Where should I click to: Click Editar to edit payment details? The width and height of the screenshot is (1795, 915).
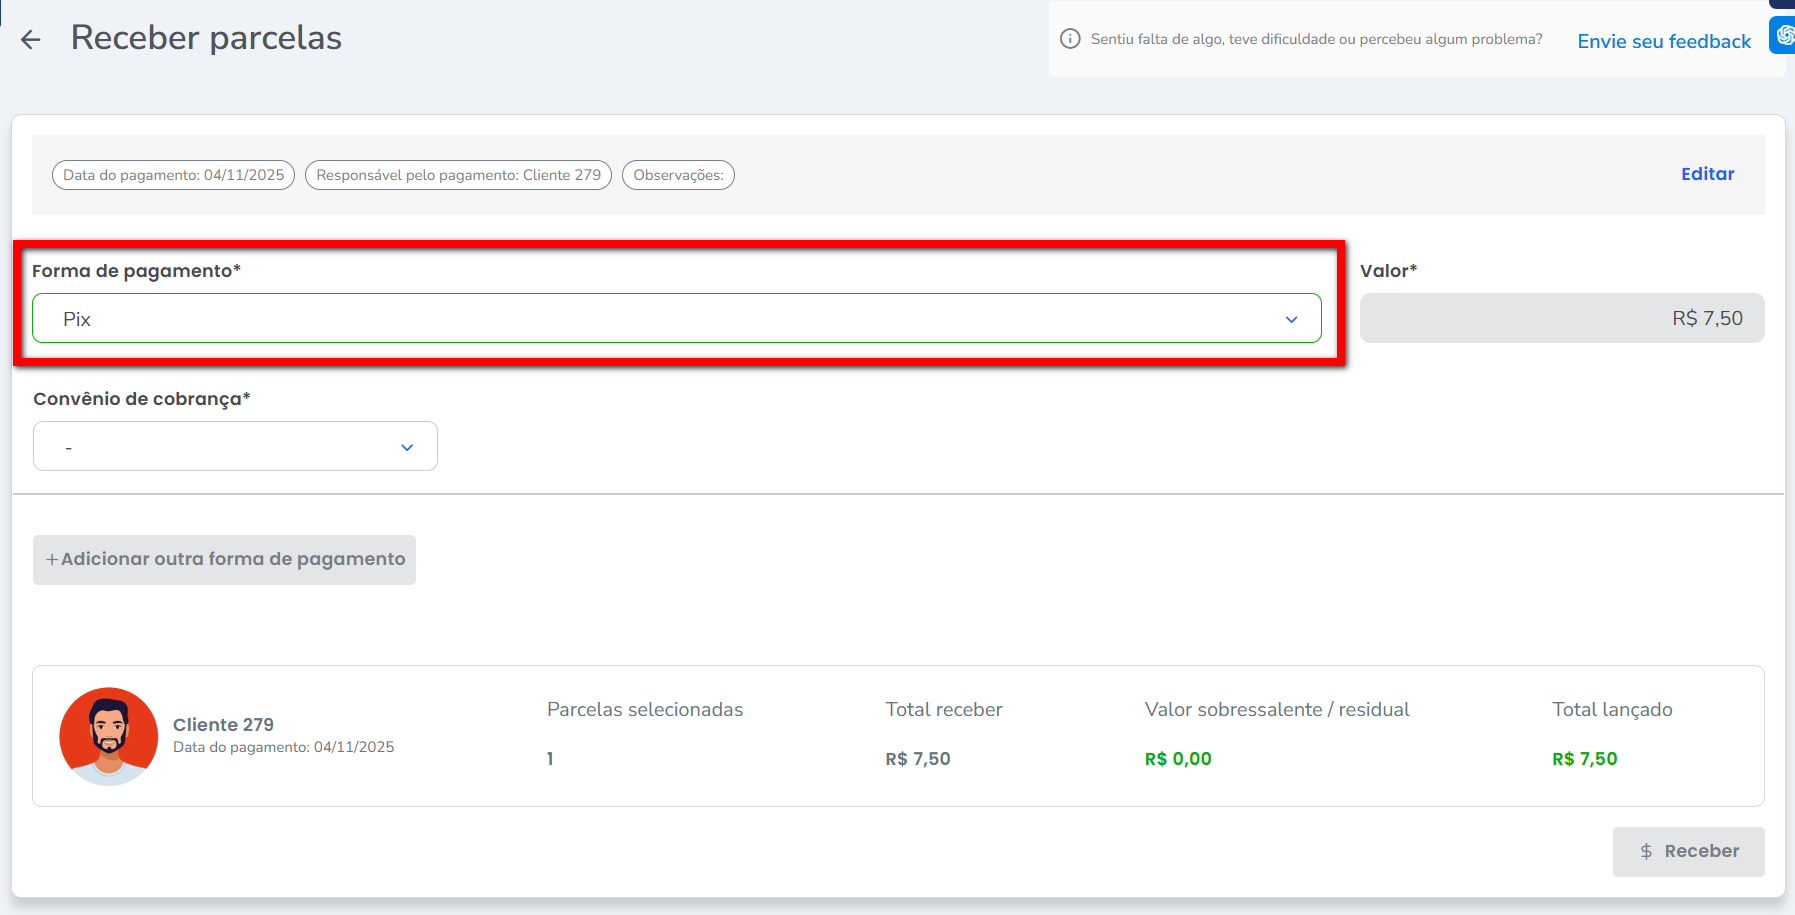tap(1707, 174)
